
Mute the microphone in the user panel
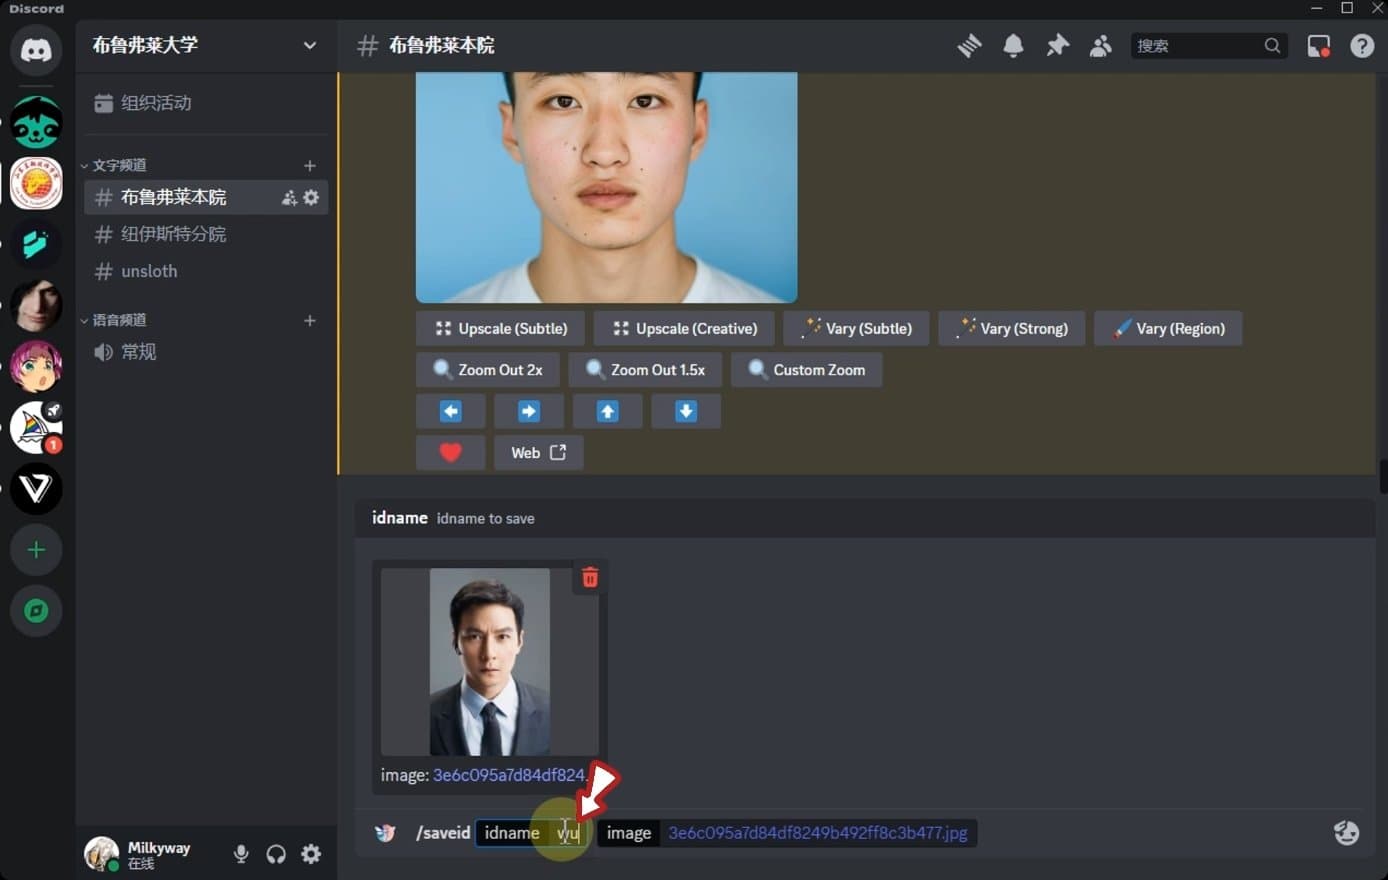241,853
